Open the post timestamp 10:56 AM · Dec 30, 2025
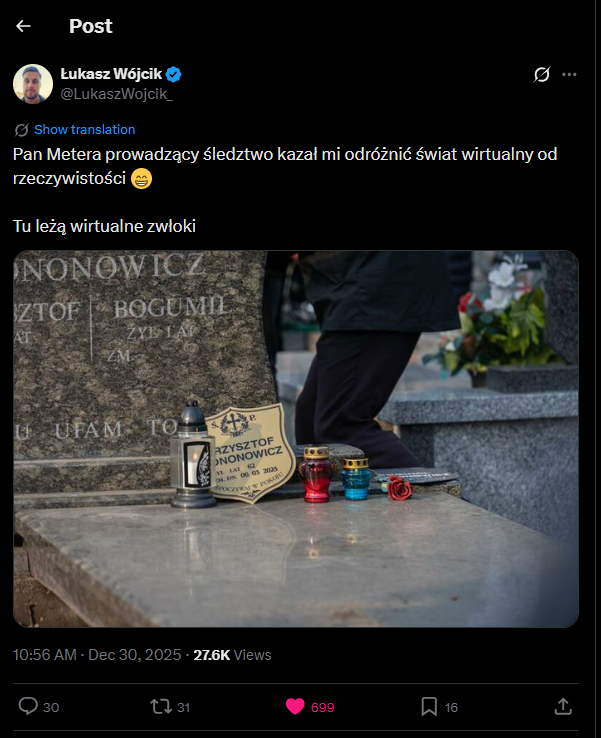601x738 pixels. pyautogui.click(x=97, y=655)
